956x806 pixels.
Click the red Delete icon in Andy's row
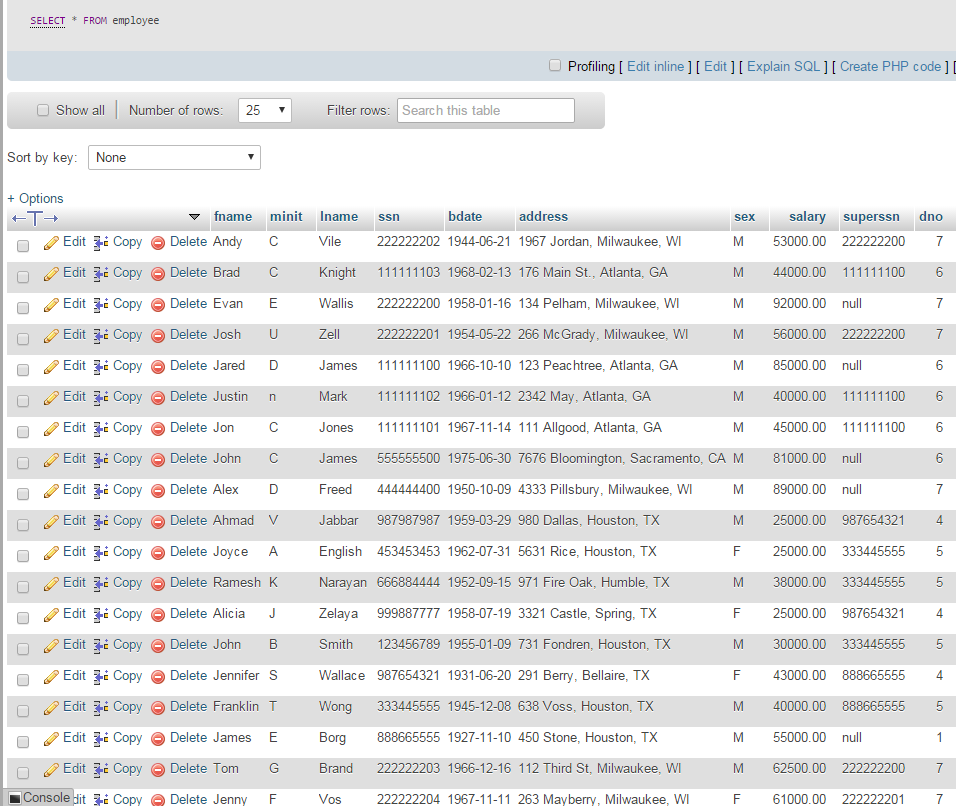pyautogui.click(x=158, y=243)
